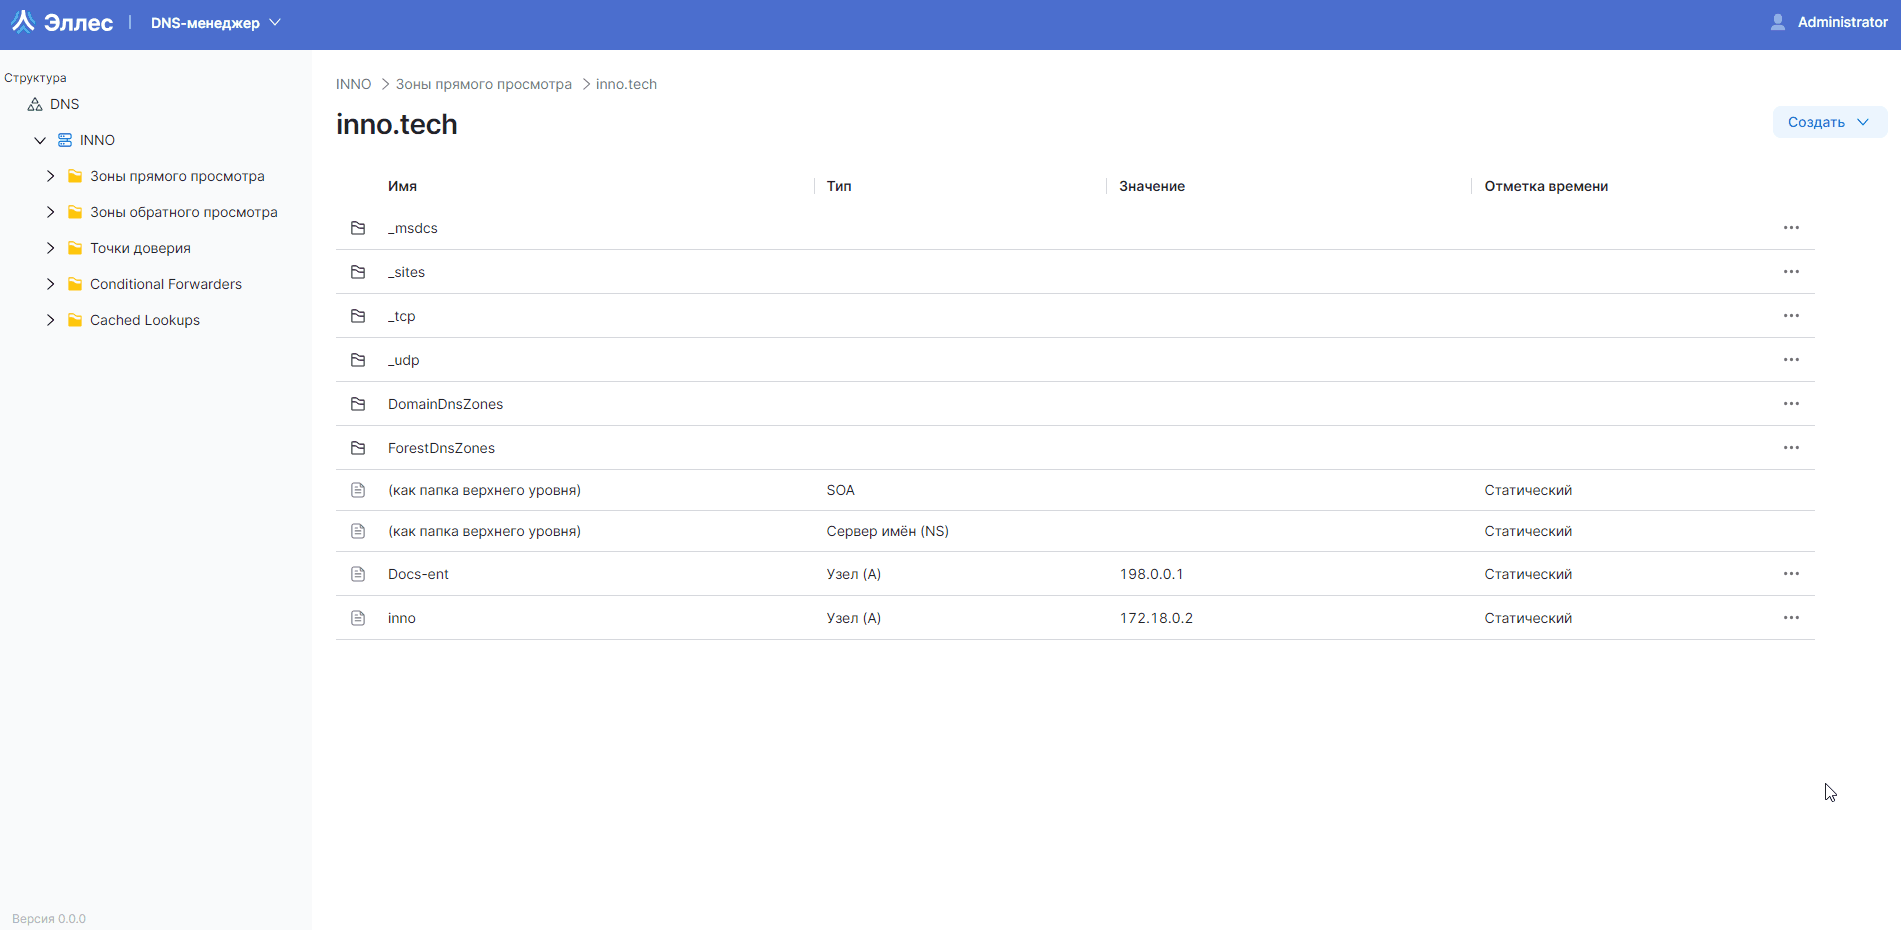Open the ForestDnsZones folder row

tap(441, 448)
